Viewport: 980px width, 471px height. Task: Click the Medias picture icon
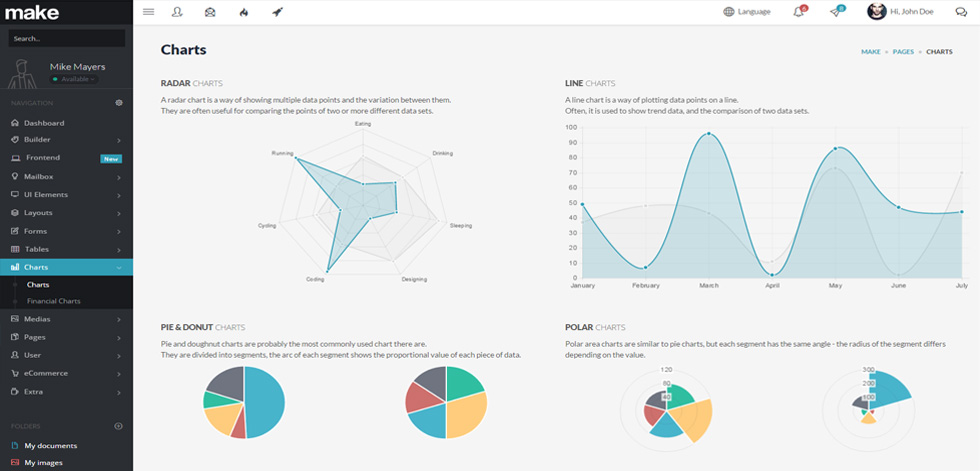click(15, 319)
